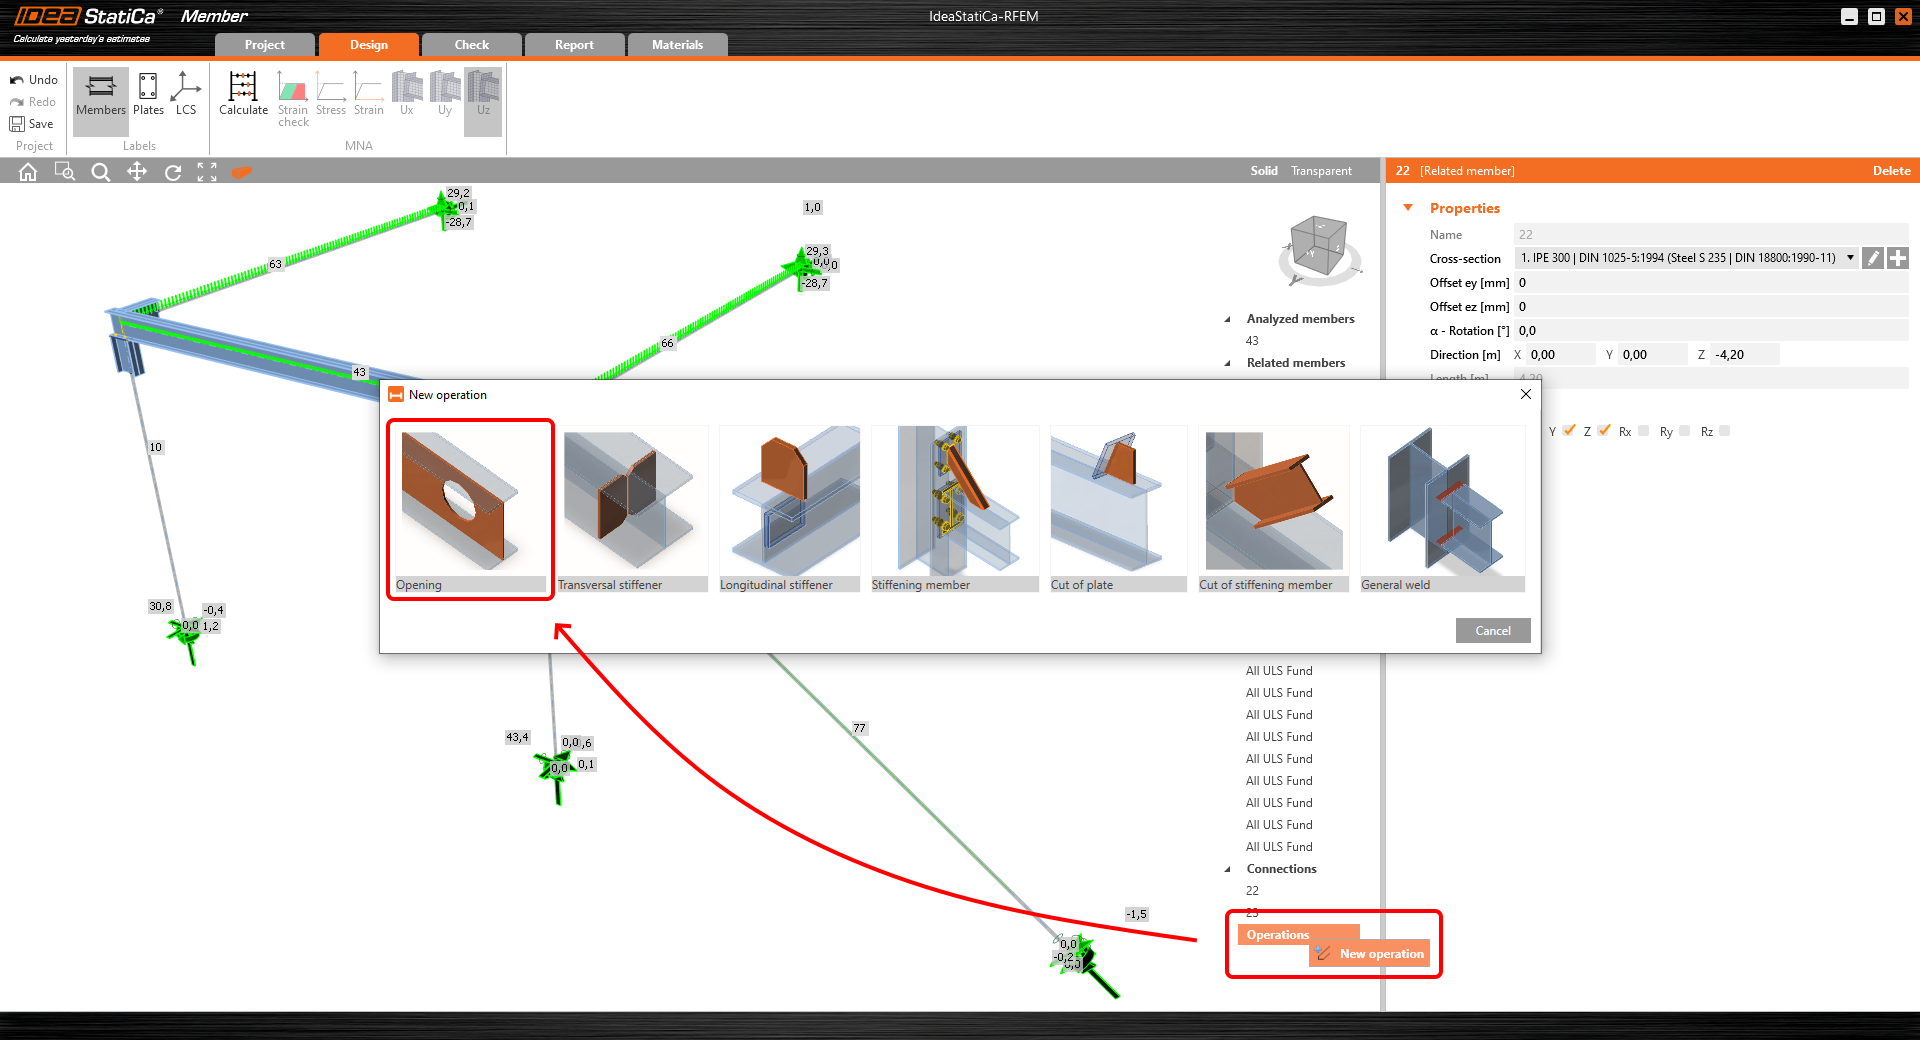Collapse the Analyzed members tree group
Image resolution: width=1920 pixels, height=1040 pixels.
1228,319
